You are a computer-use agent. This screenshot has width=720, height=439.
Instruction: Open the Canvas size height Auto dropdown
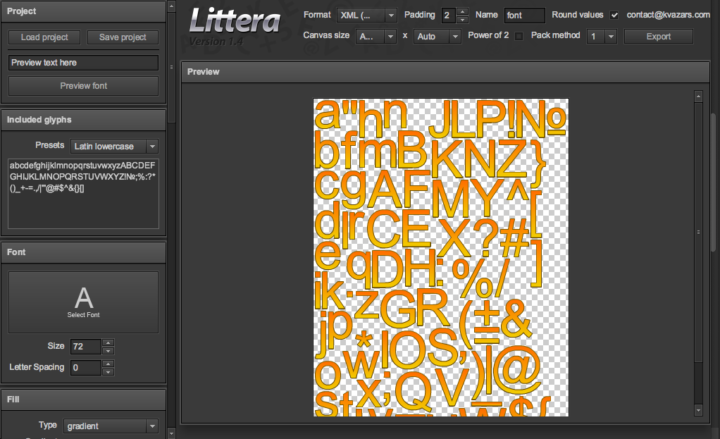tap(437, 36)
